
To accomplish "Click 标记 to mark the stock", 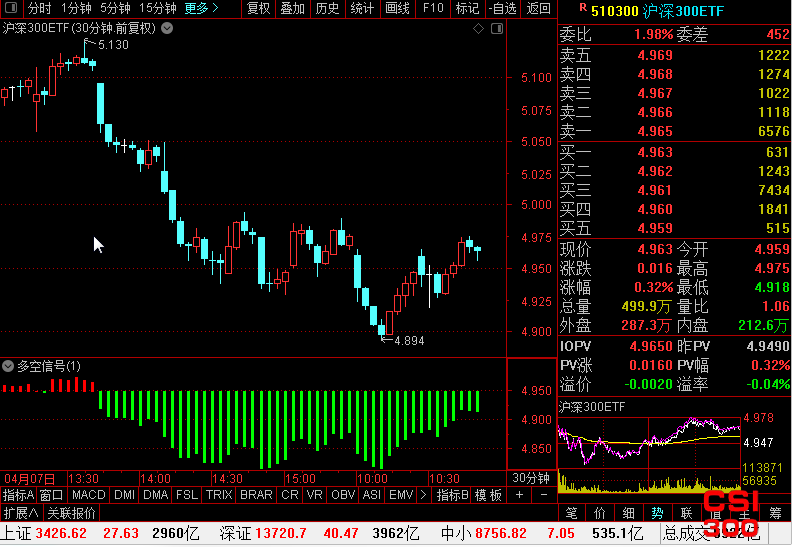I will pyautogui.click(x=467, y=8).
